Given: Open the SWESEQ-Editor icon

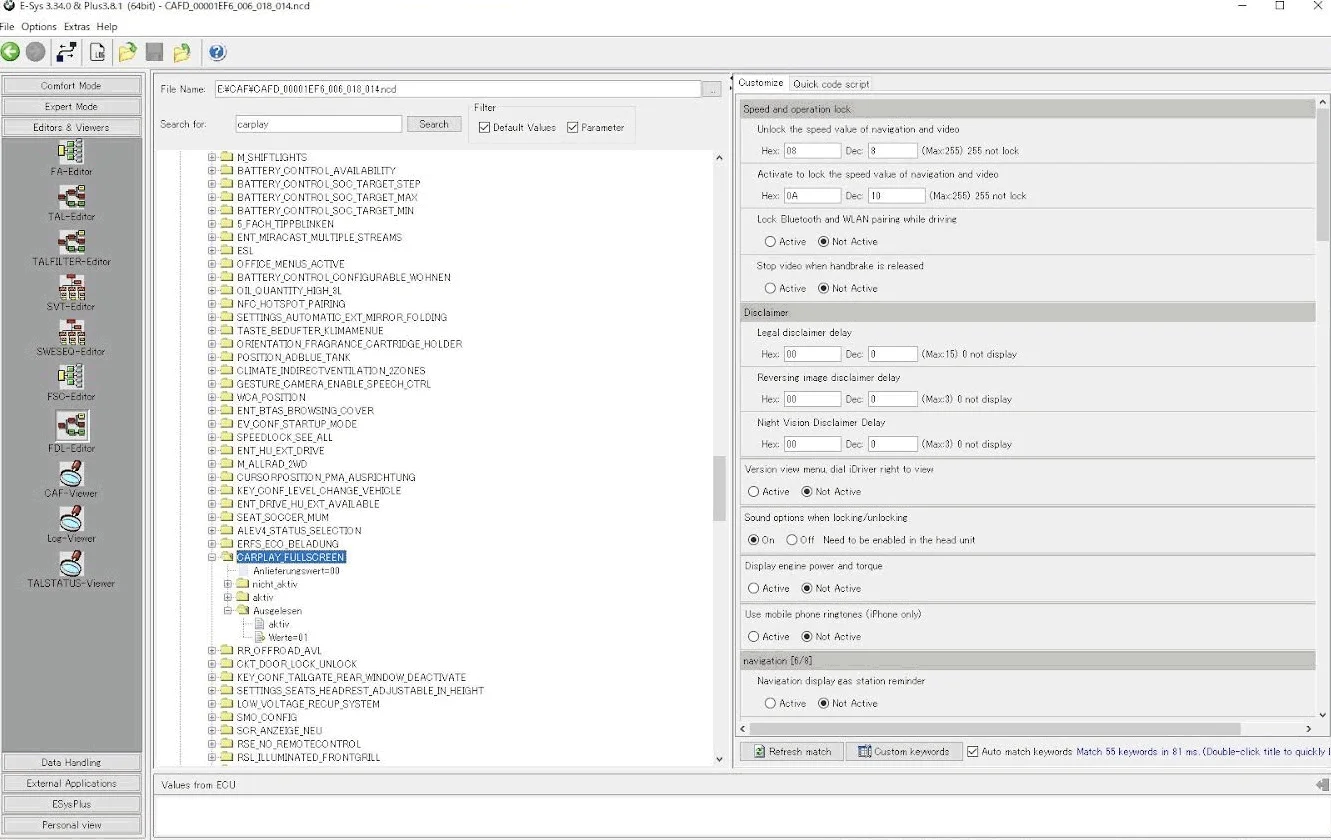Looking at the screenshot, I should 71,332.
